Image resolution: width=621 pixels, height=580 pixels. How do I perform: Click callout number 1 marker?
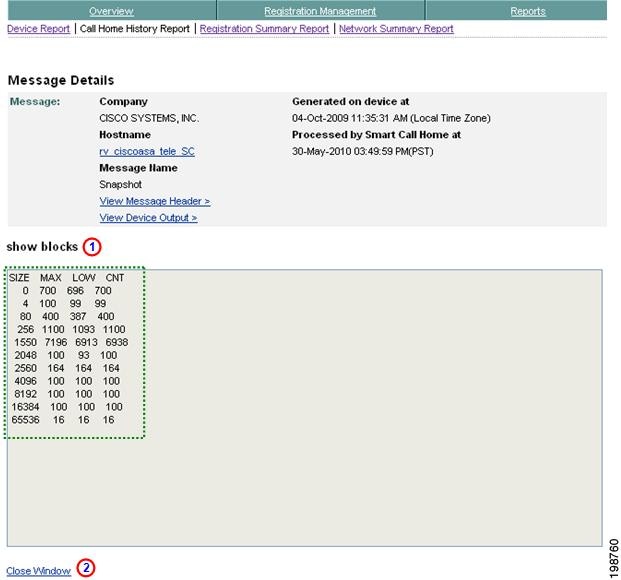coord(92,247)
